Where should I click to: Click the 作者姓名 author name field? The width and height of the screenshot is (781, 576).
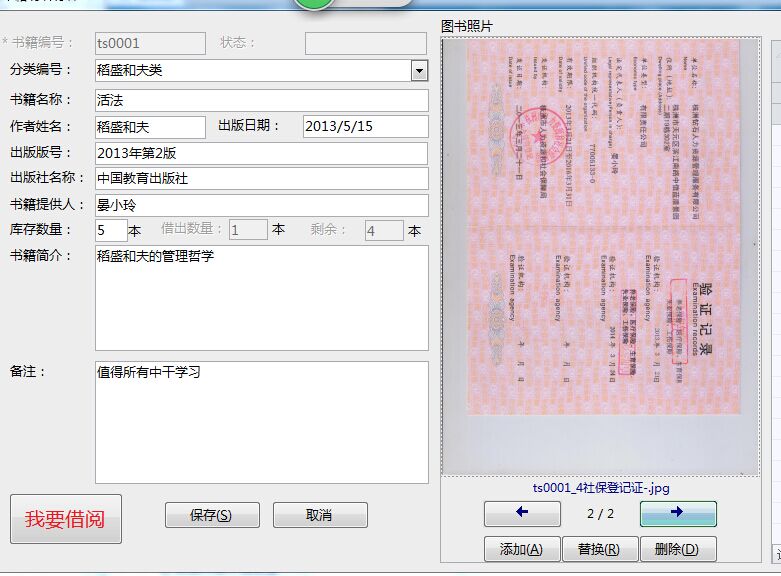[150, 127]
